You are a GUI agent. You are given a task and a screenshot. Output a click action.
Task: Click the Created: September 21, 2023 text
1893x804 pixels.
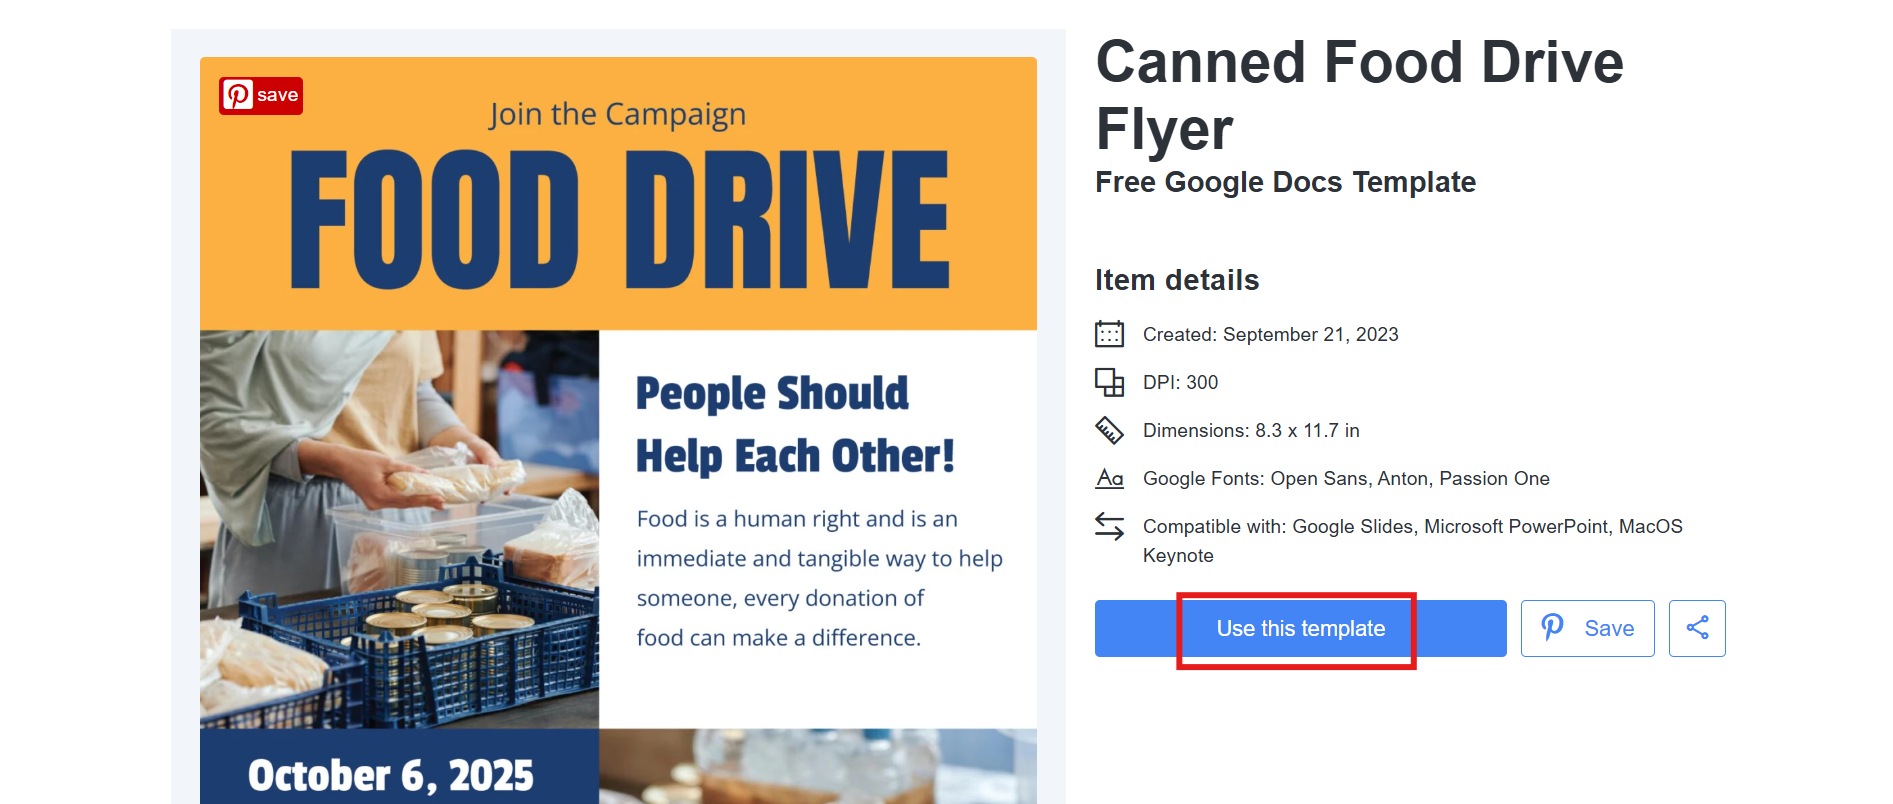click(x=1270, y=334)
